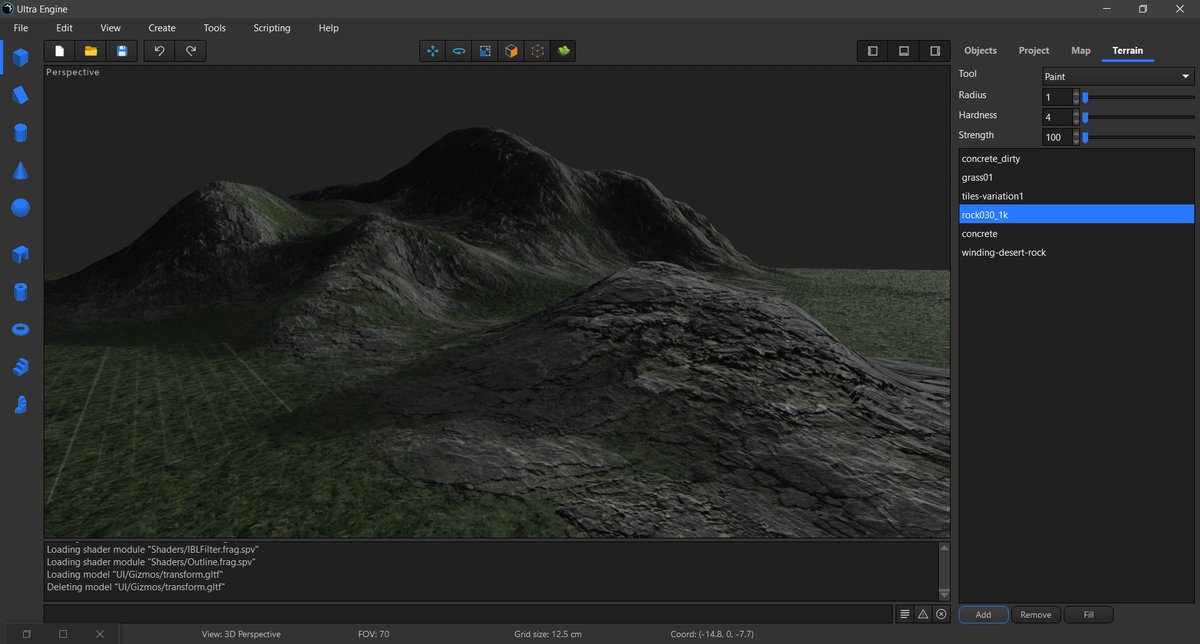Click the Hardness number input field
Image resolution: width=1200 pixels, height=644 pixels.
point(1057,117)
